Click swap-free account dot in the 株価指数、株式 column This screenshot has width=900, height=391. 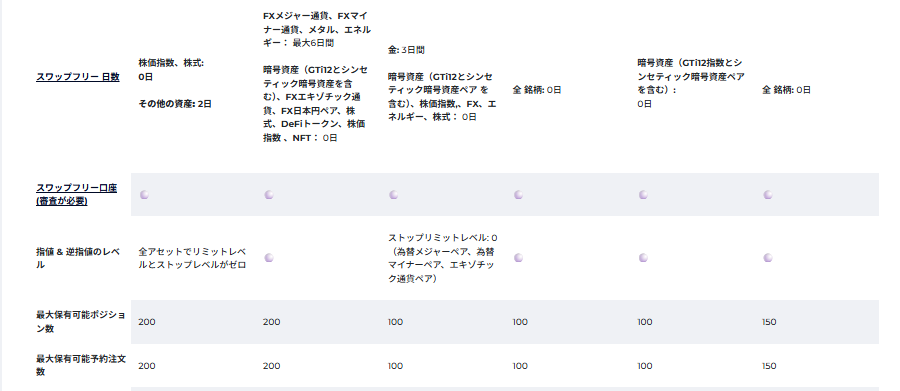144,195
